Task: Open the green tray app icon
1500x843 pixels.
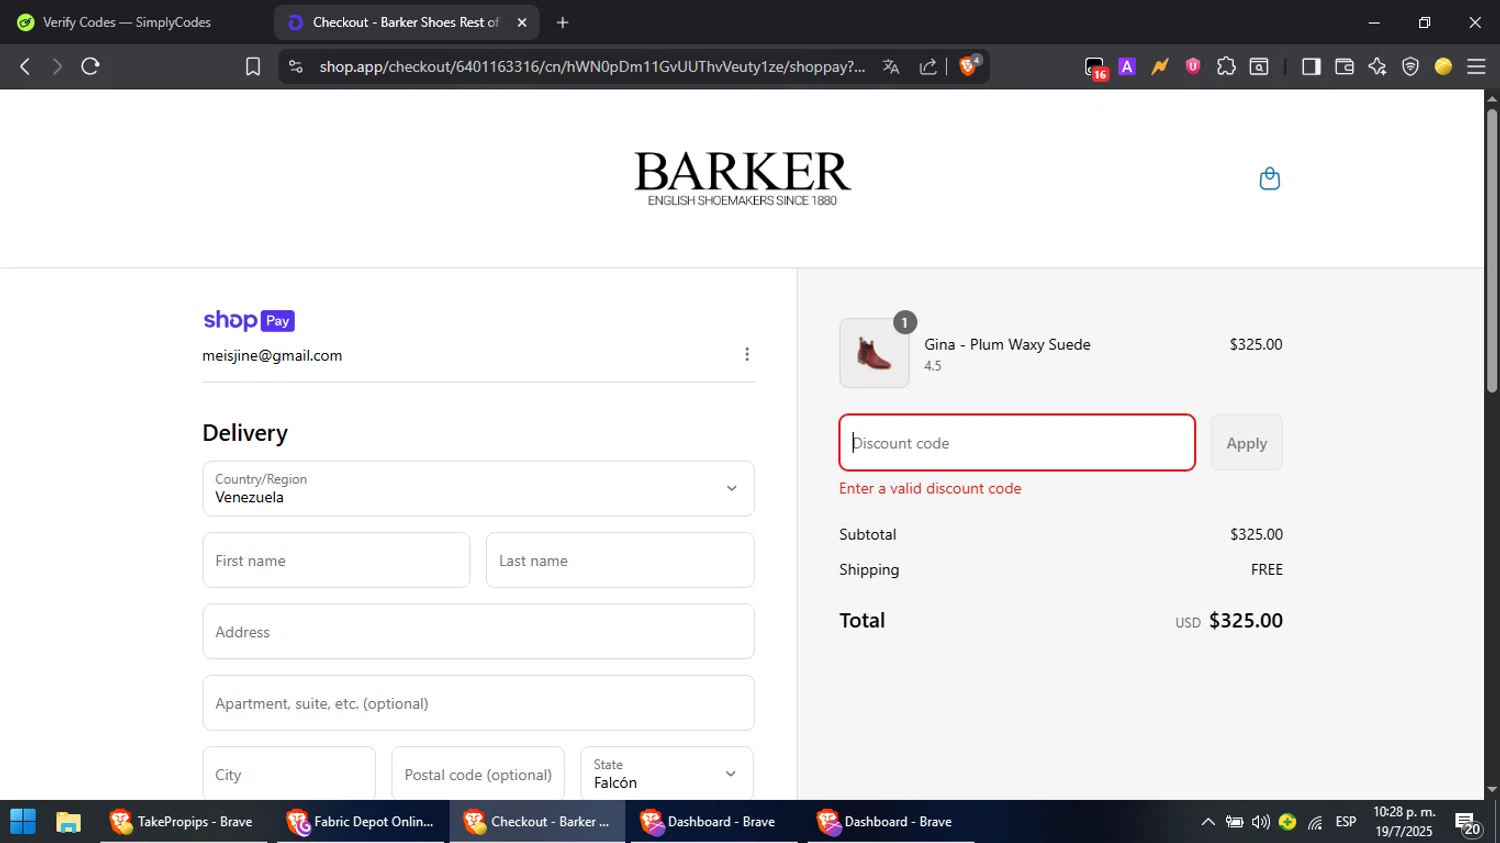Action: point(1288,822)
